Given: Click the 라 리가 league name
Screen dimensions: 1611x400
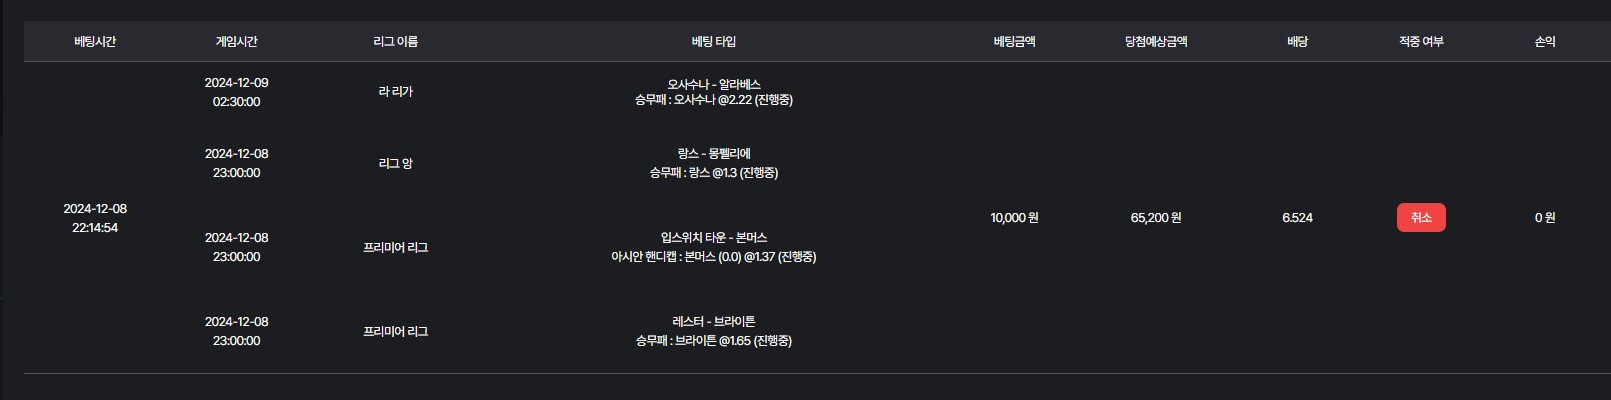Looking at the screenshot, I should click(x=395, y=92).
